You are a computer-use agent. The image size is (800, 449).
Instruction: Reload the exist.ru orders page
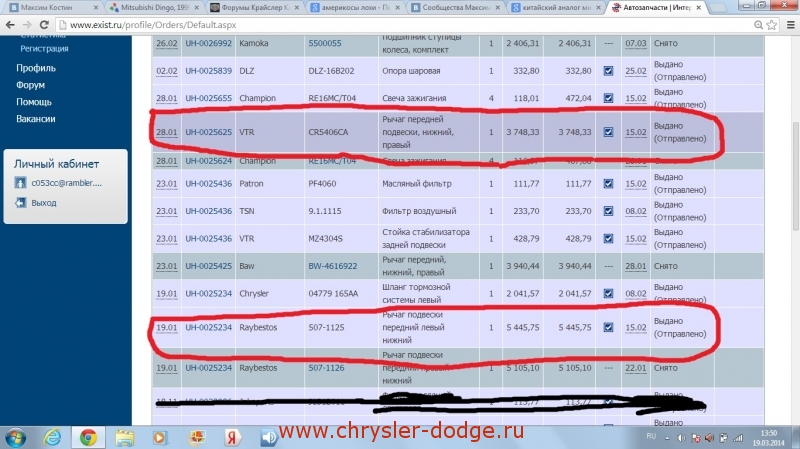(44, 24)
